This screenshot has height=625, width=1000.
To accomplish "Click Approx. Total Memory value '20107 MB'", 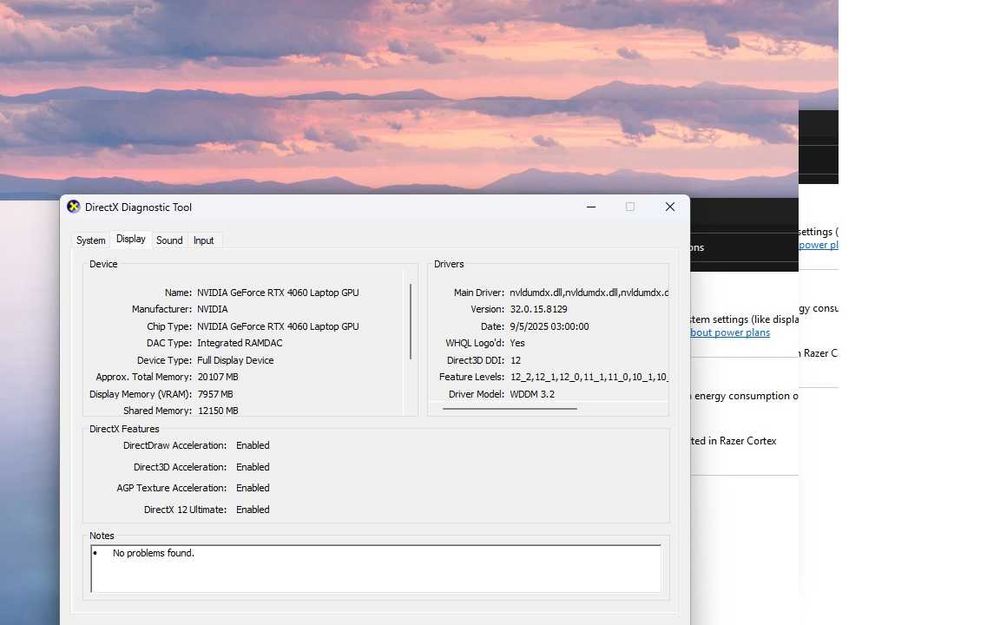I will [x=217, y=377].
